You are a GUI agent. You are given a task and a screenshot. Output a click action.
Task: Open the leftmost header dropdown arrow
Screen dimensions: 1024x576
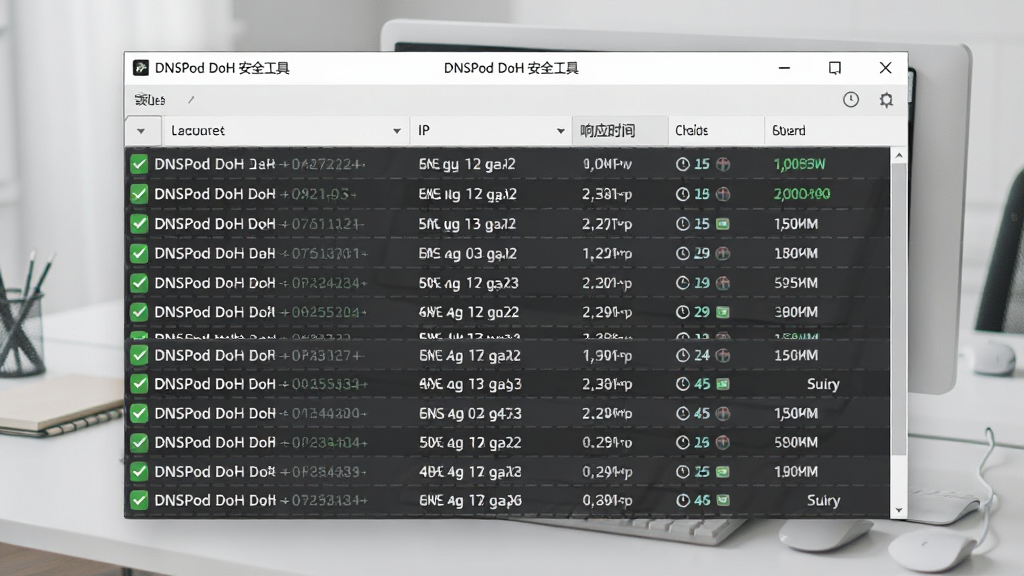(x=141, y=131)
